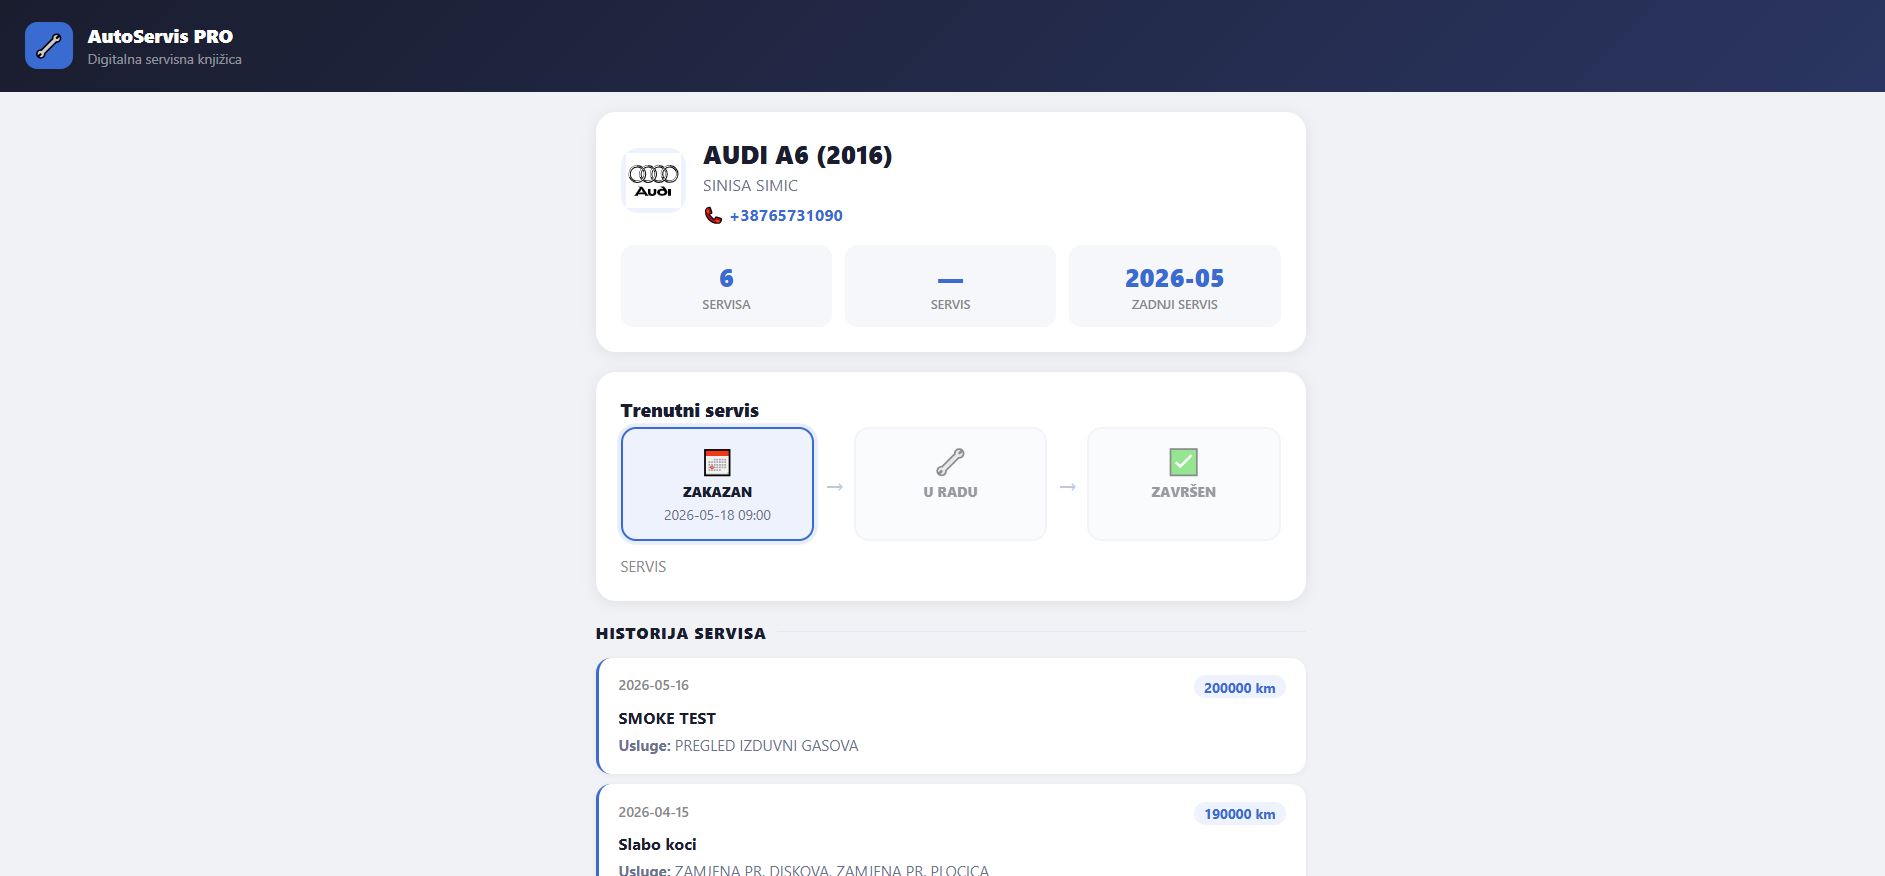
Task: Click the Trenutni servis heading
Action: pos(689,410)
